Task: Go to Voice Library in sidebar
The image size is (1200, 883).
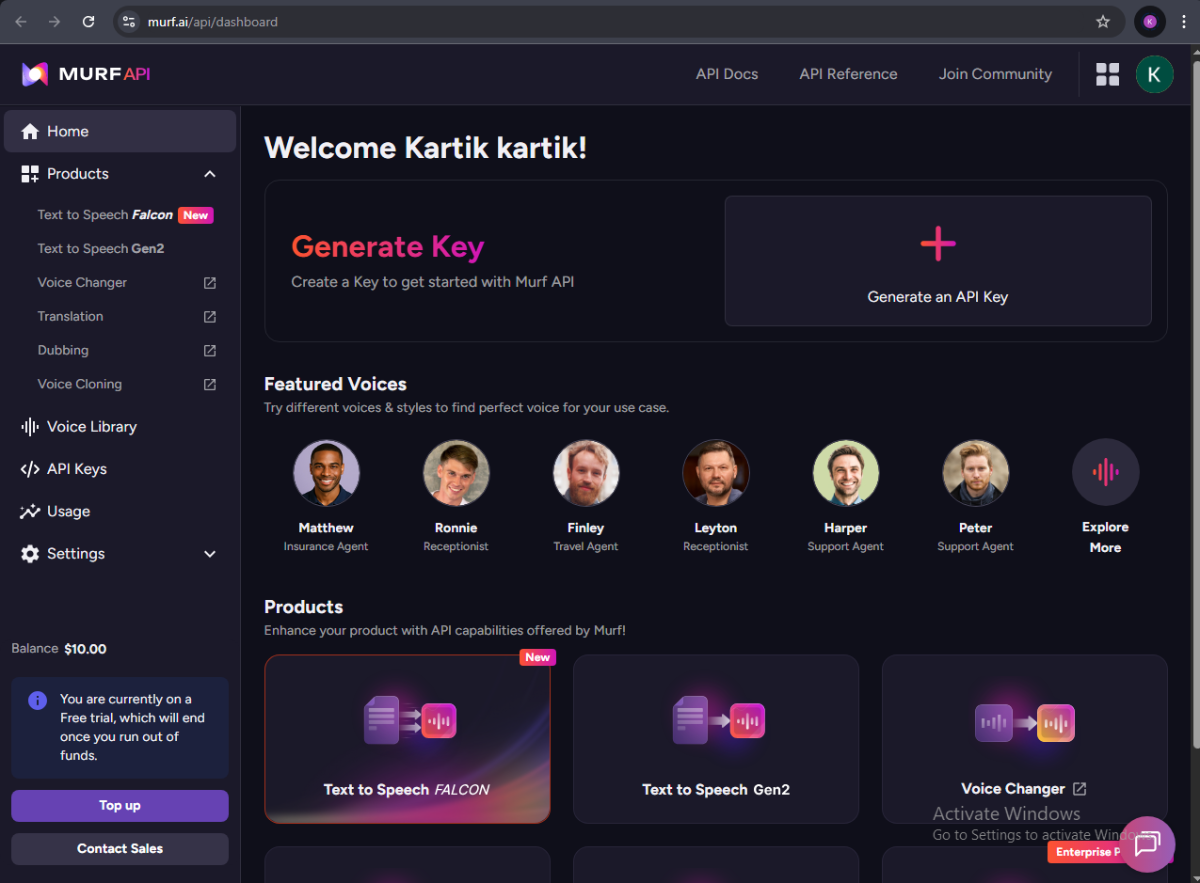Action: pos(91,427)
